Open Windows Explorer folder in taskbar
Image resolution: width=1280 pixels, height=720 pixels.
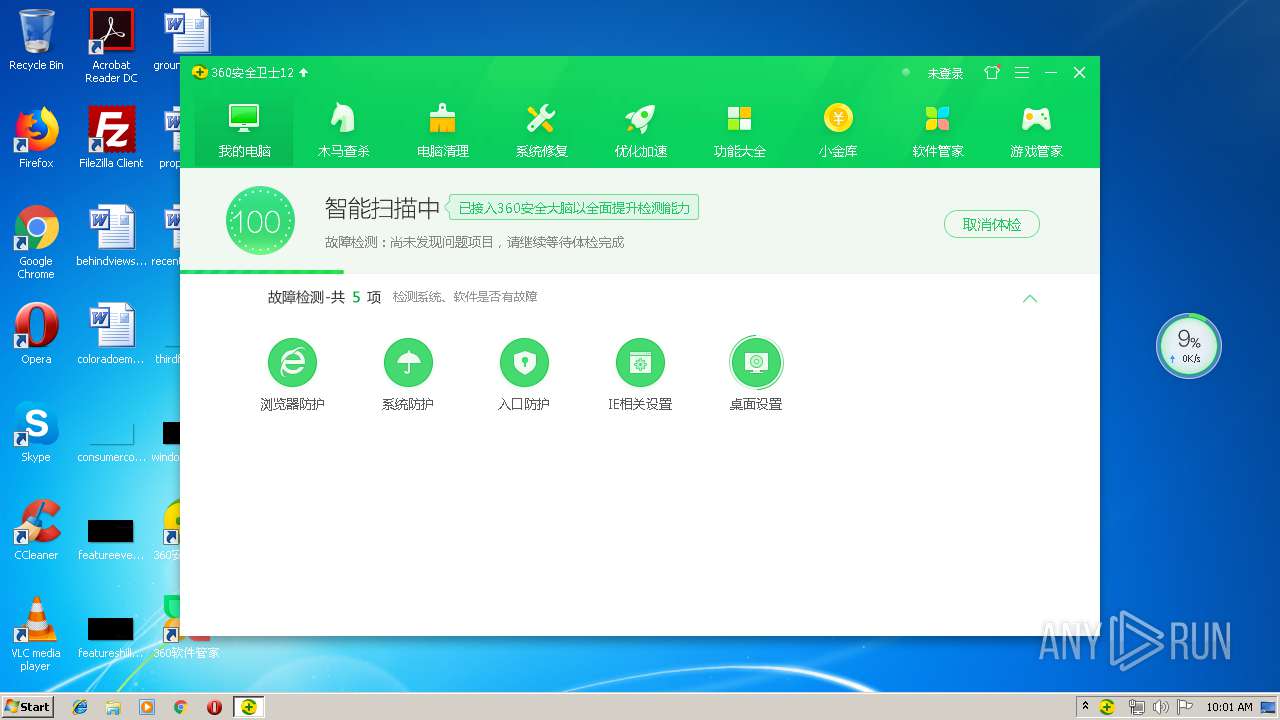113,707
